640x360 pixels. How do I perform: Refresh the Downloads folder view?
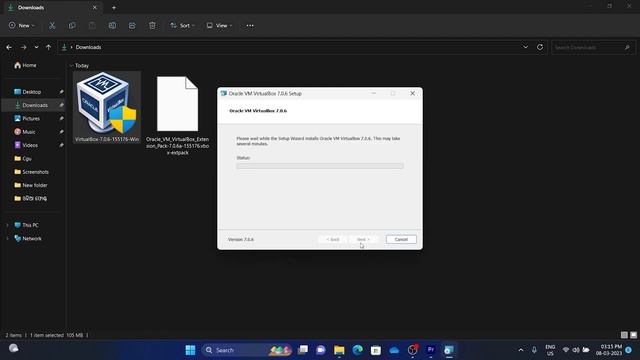(x=540, y=47)
